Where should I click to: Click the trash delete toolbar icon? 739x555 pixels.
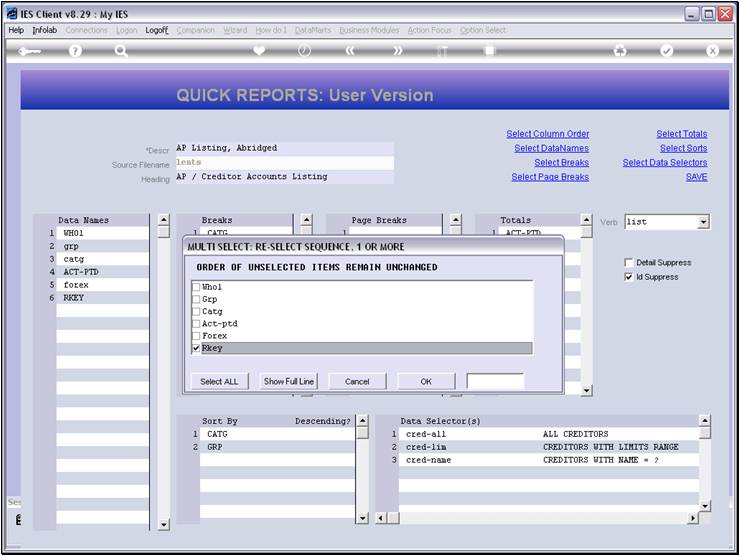coord(443,51)
